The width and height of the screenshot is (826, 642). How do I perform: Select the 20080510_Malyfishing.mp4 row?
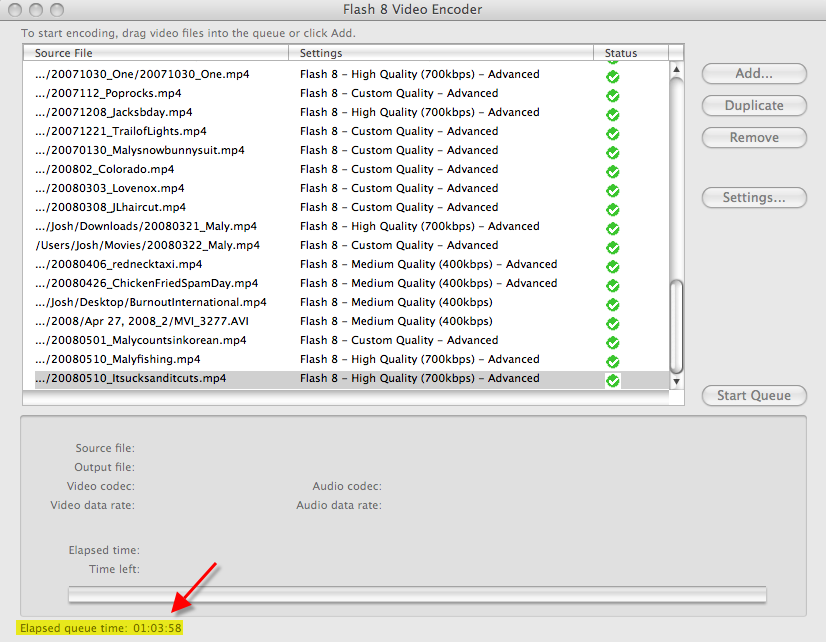tap(346, 359)
